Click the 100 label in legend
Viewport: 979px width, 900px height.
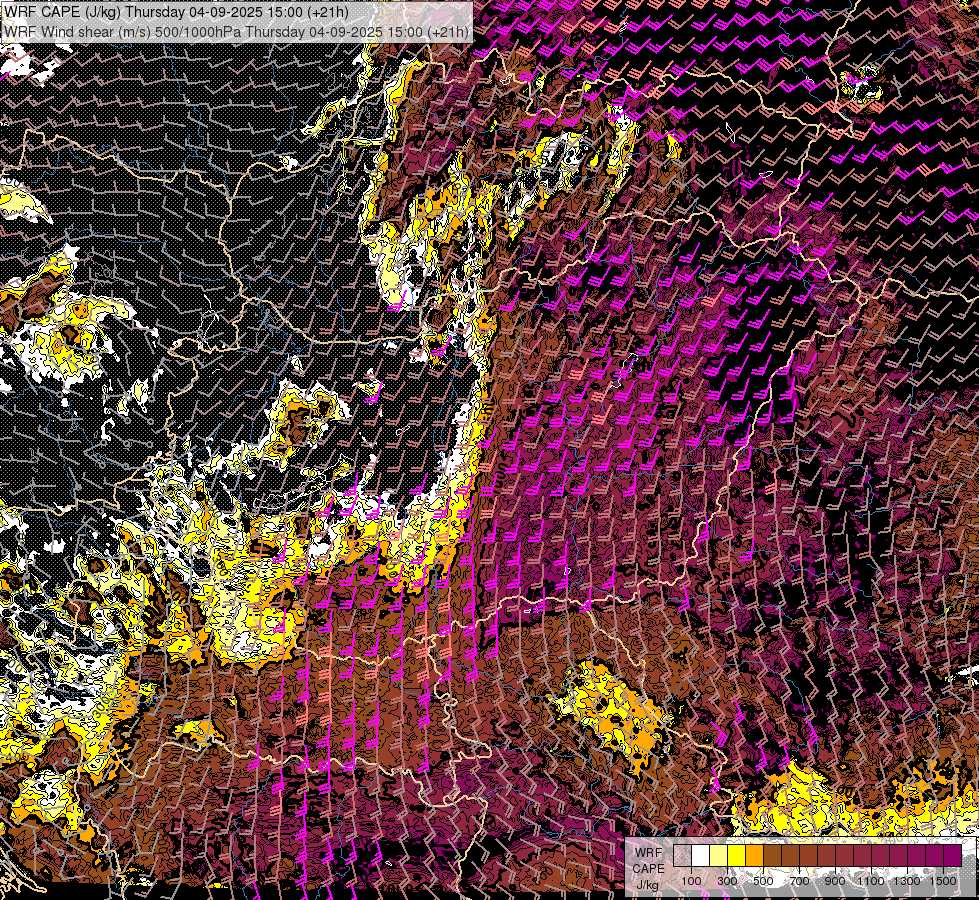tap(691, 881)
